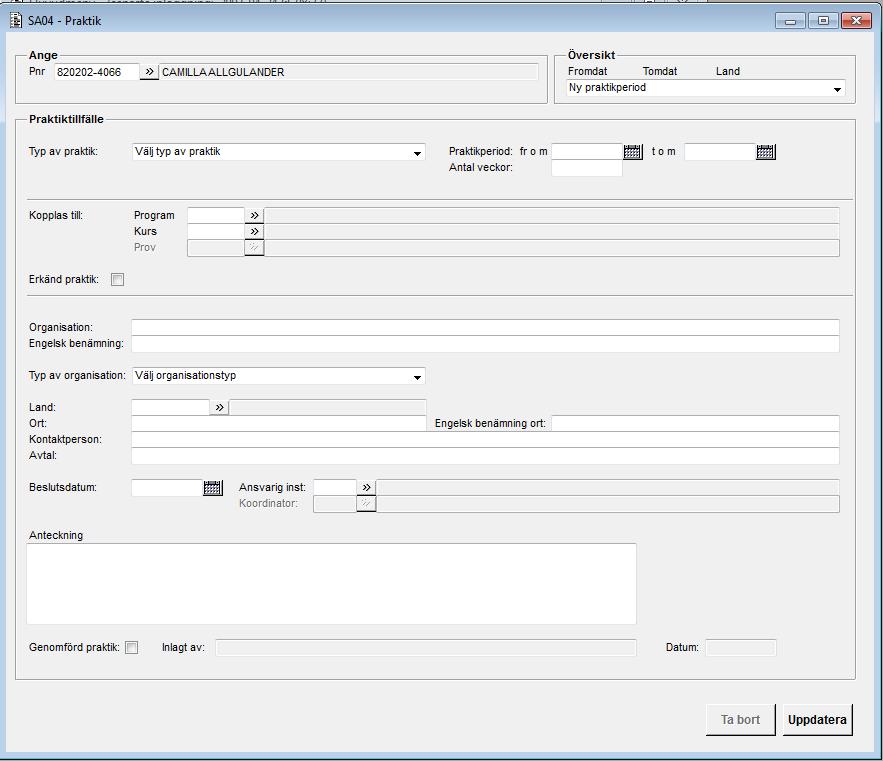Click the Fromdat column header
This screenshot has height=761, width=883.
click(x=587, y=72)
